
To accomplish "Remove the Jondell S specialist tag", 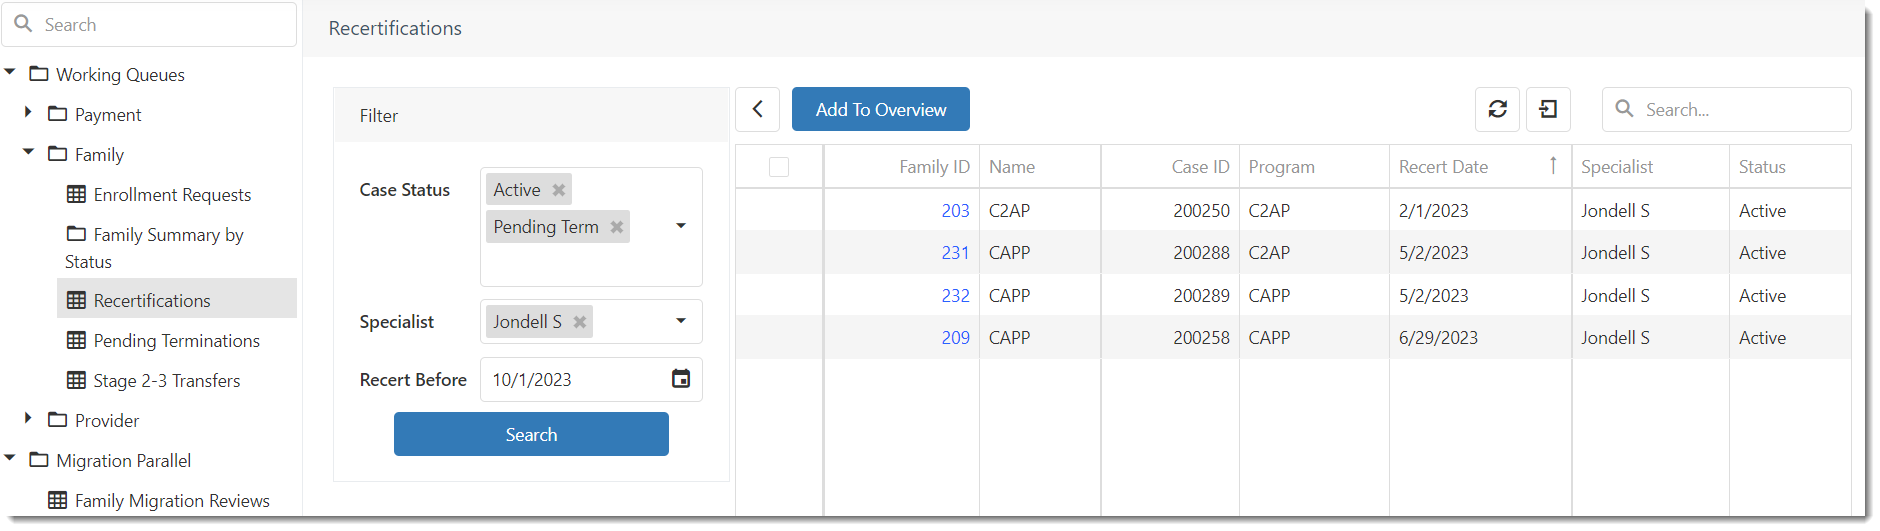I will tap(580, 322).
